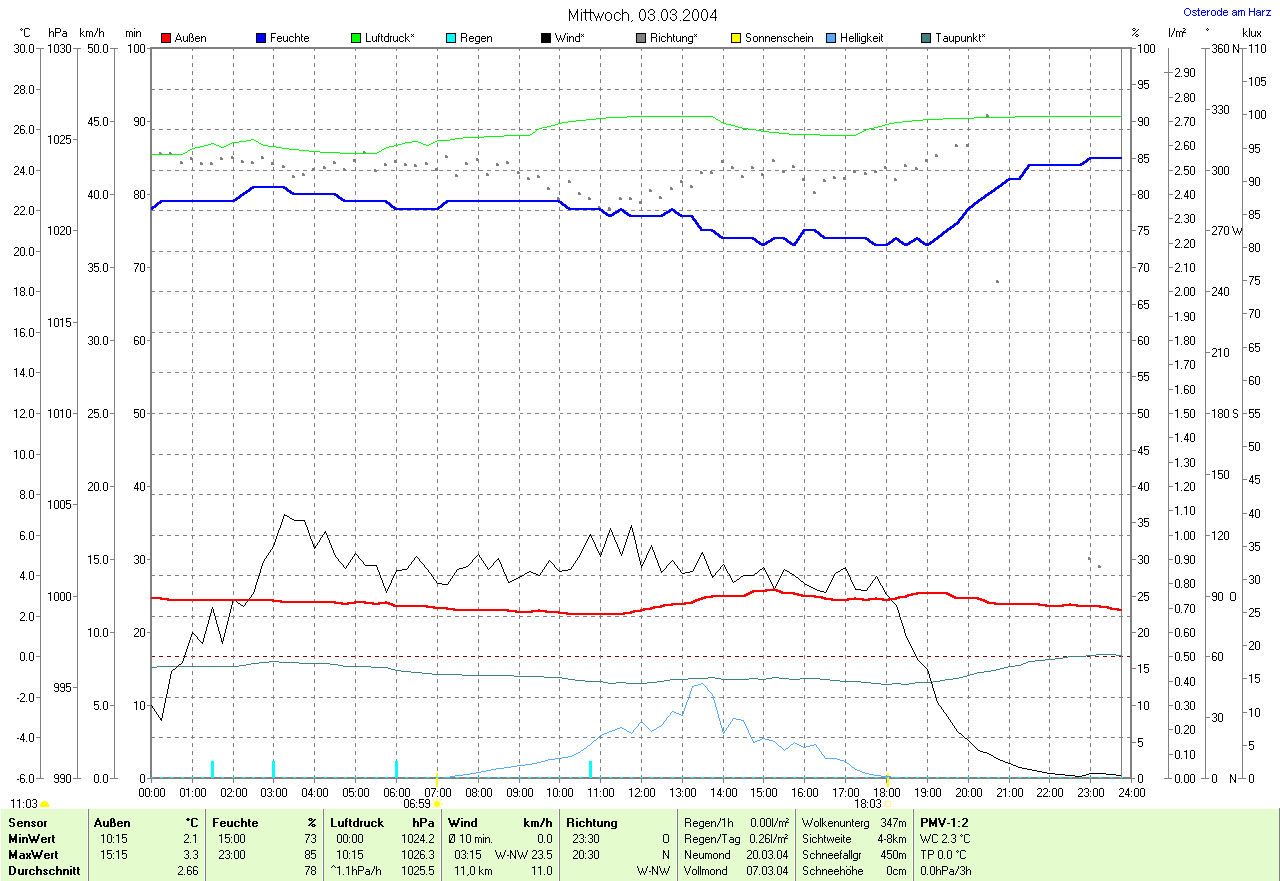
Task: Click the dark teal Taupunkt legend square
Action: pos(926,38)
